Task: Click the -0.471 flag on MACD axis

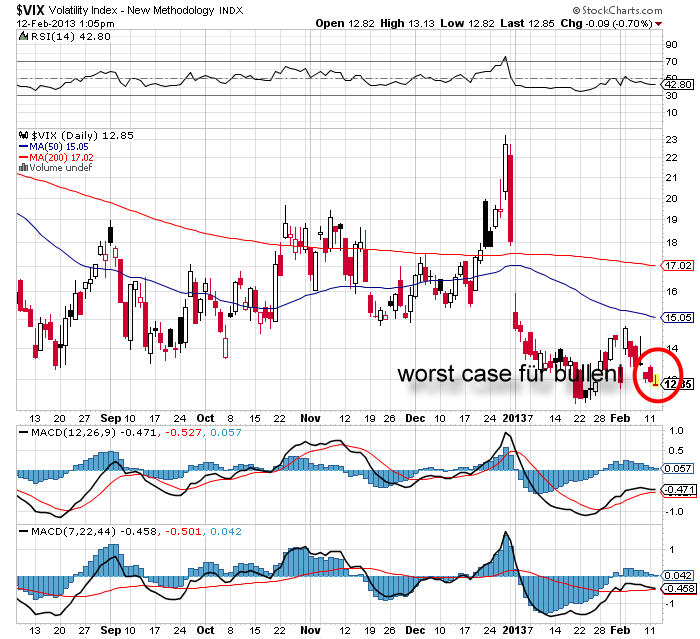Action: coord(678,490)
